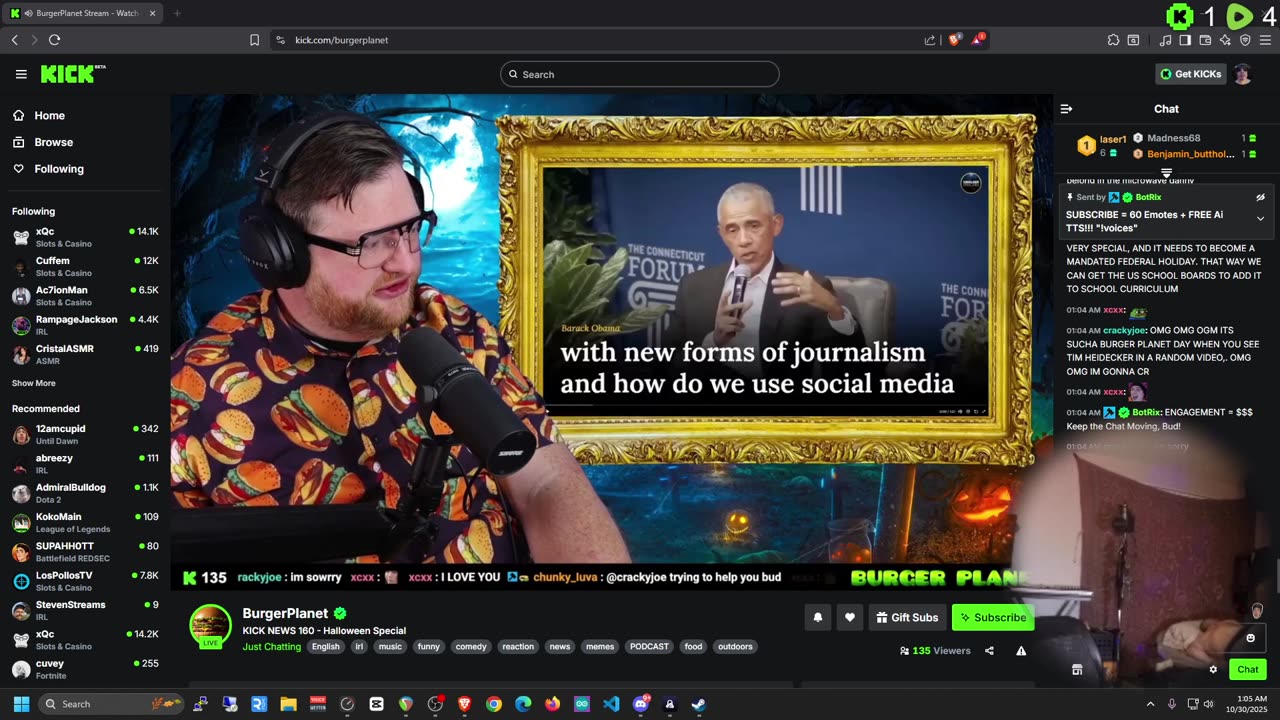Screen dimensions: 1280x720
Task: Open the music note playlist icon
Action: (x=1165, y=40)
